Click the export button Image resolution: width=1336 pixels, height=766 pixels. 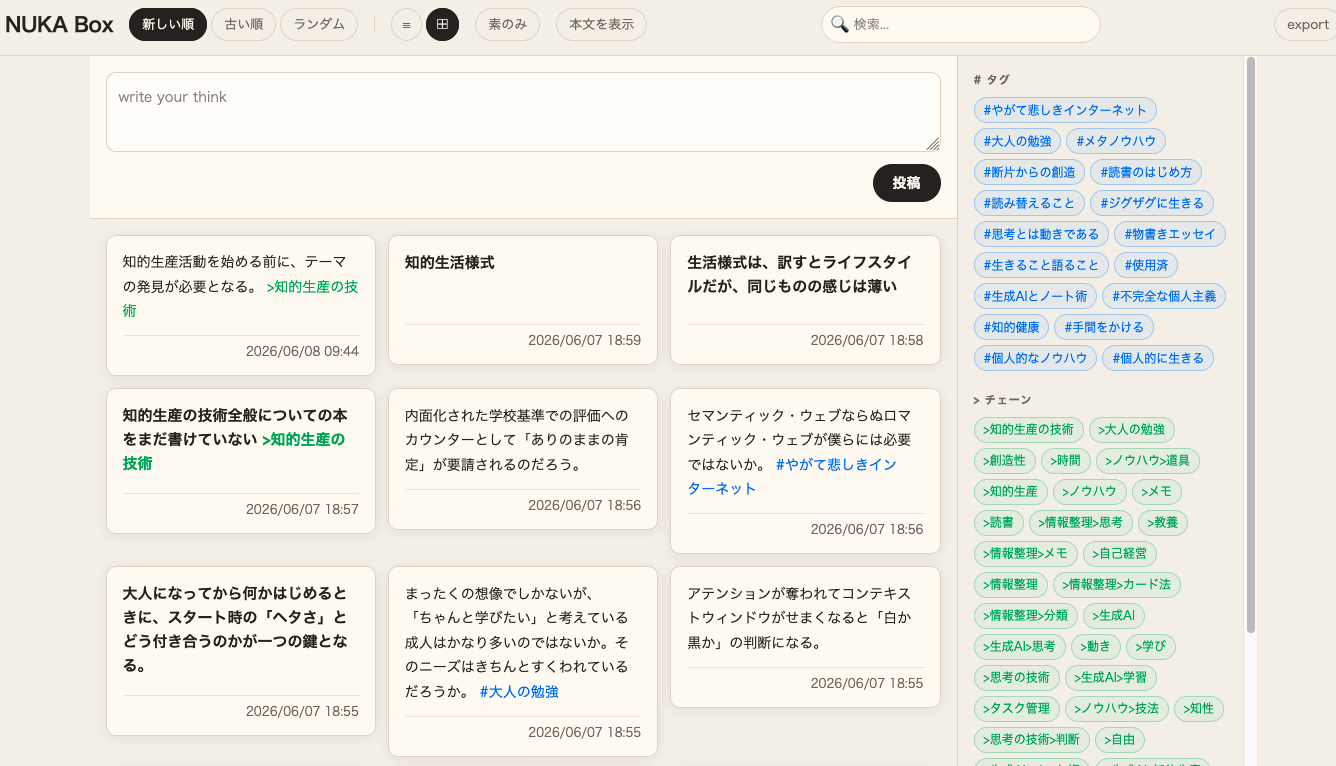click(x=1306, y=24)
